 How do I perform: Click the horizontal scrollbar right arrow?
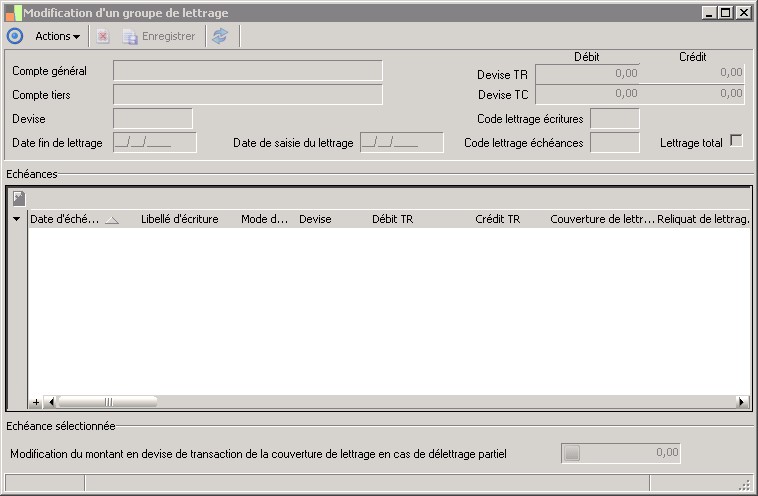[x=742, y=402]
